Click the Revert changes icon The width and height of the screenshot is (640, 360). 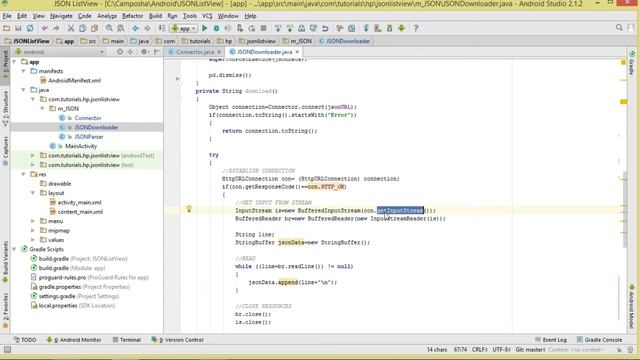point(325,28)
